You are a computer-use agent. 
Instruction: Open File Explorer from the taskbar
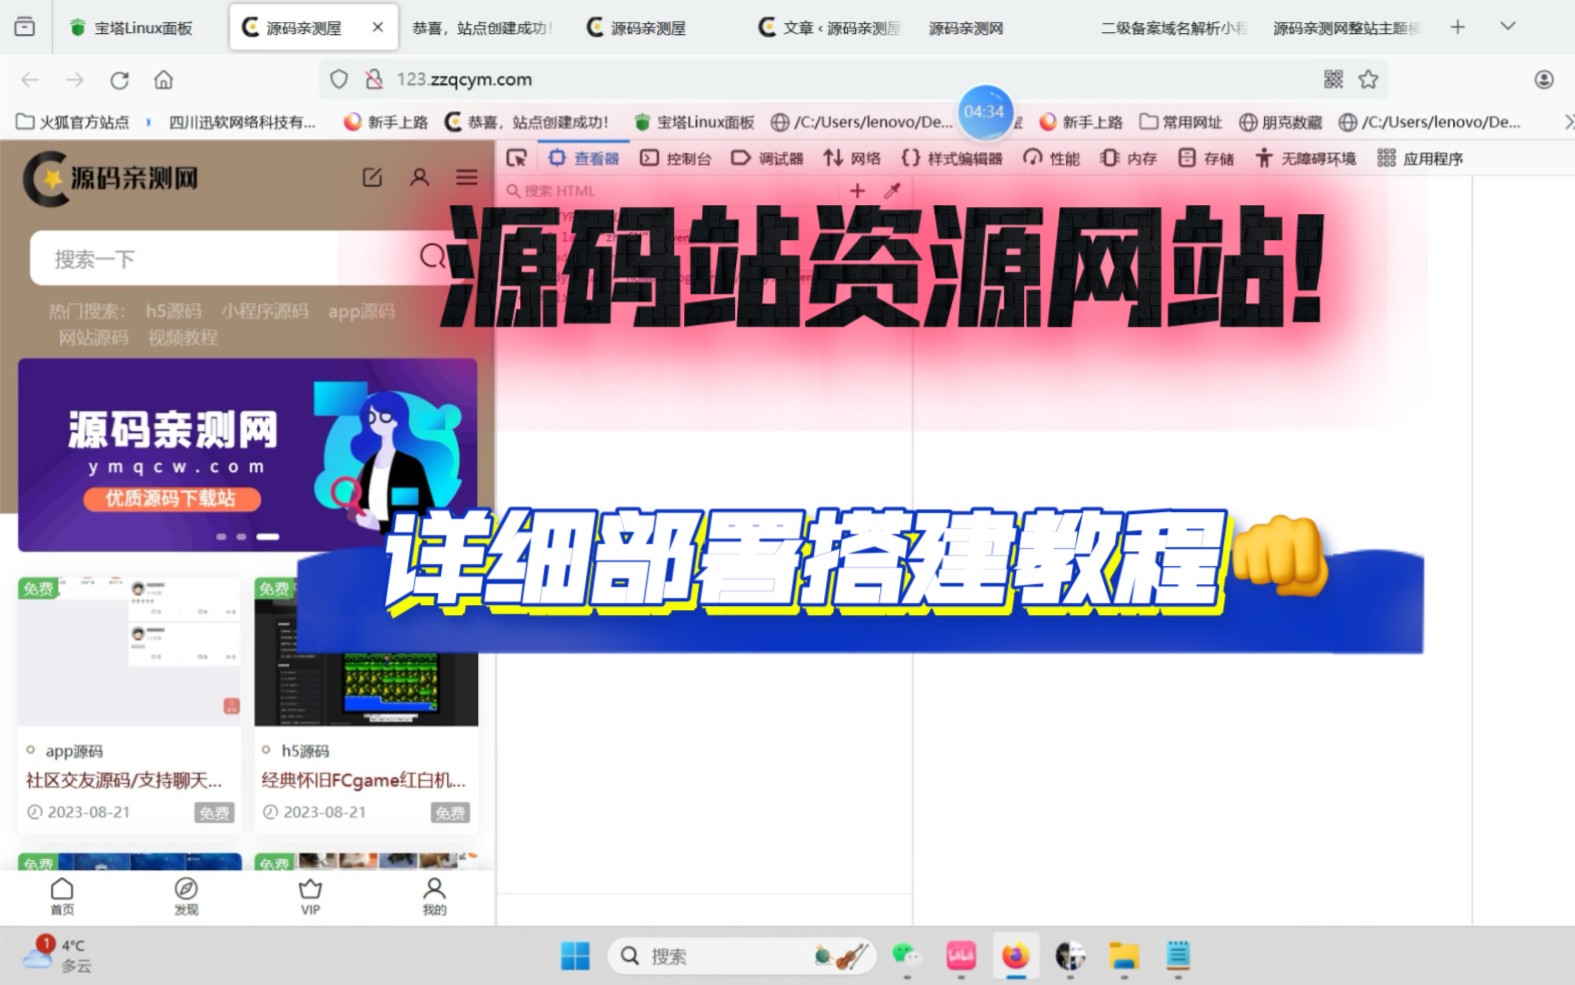coord(1123,956)
